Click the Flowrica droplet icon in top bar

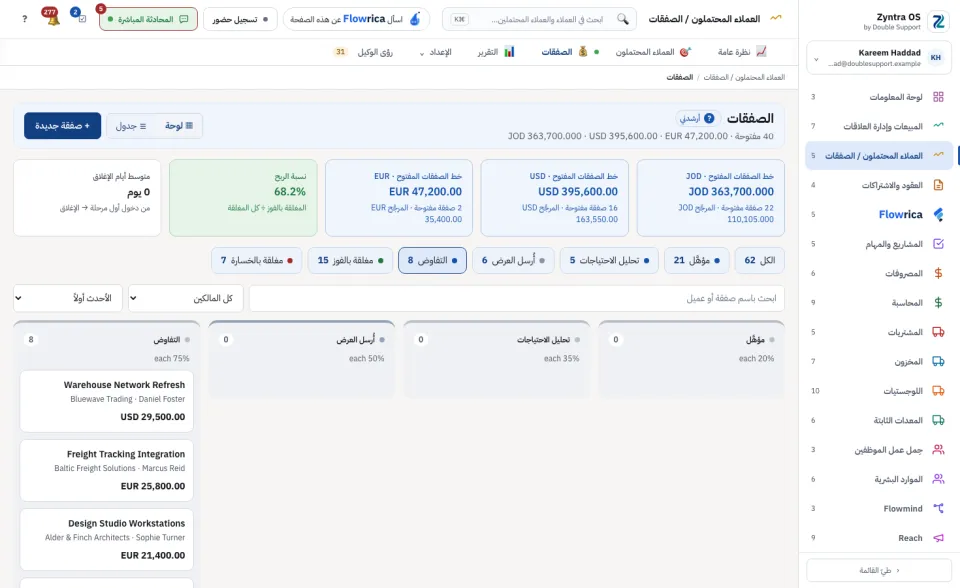pos(415,19)
